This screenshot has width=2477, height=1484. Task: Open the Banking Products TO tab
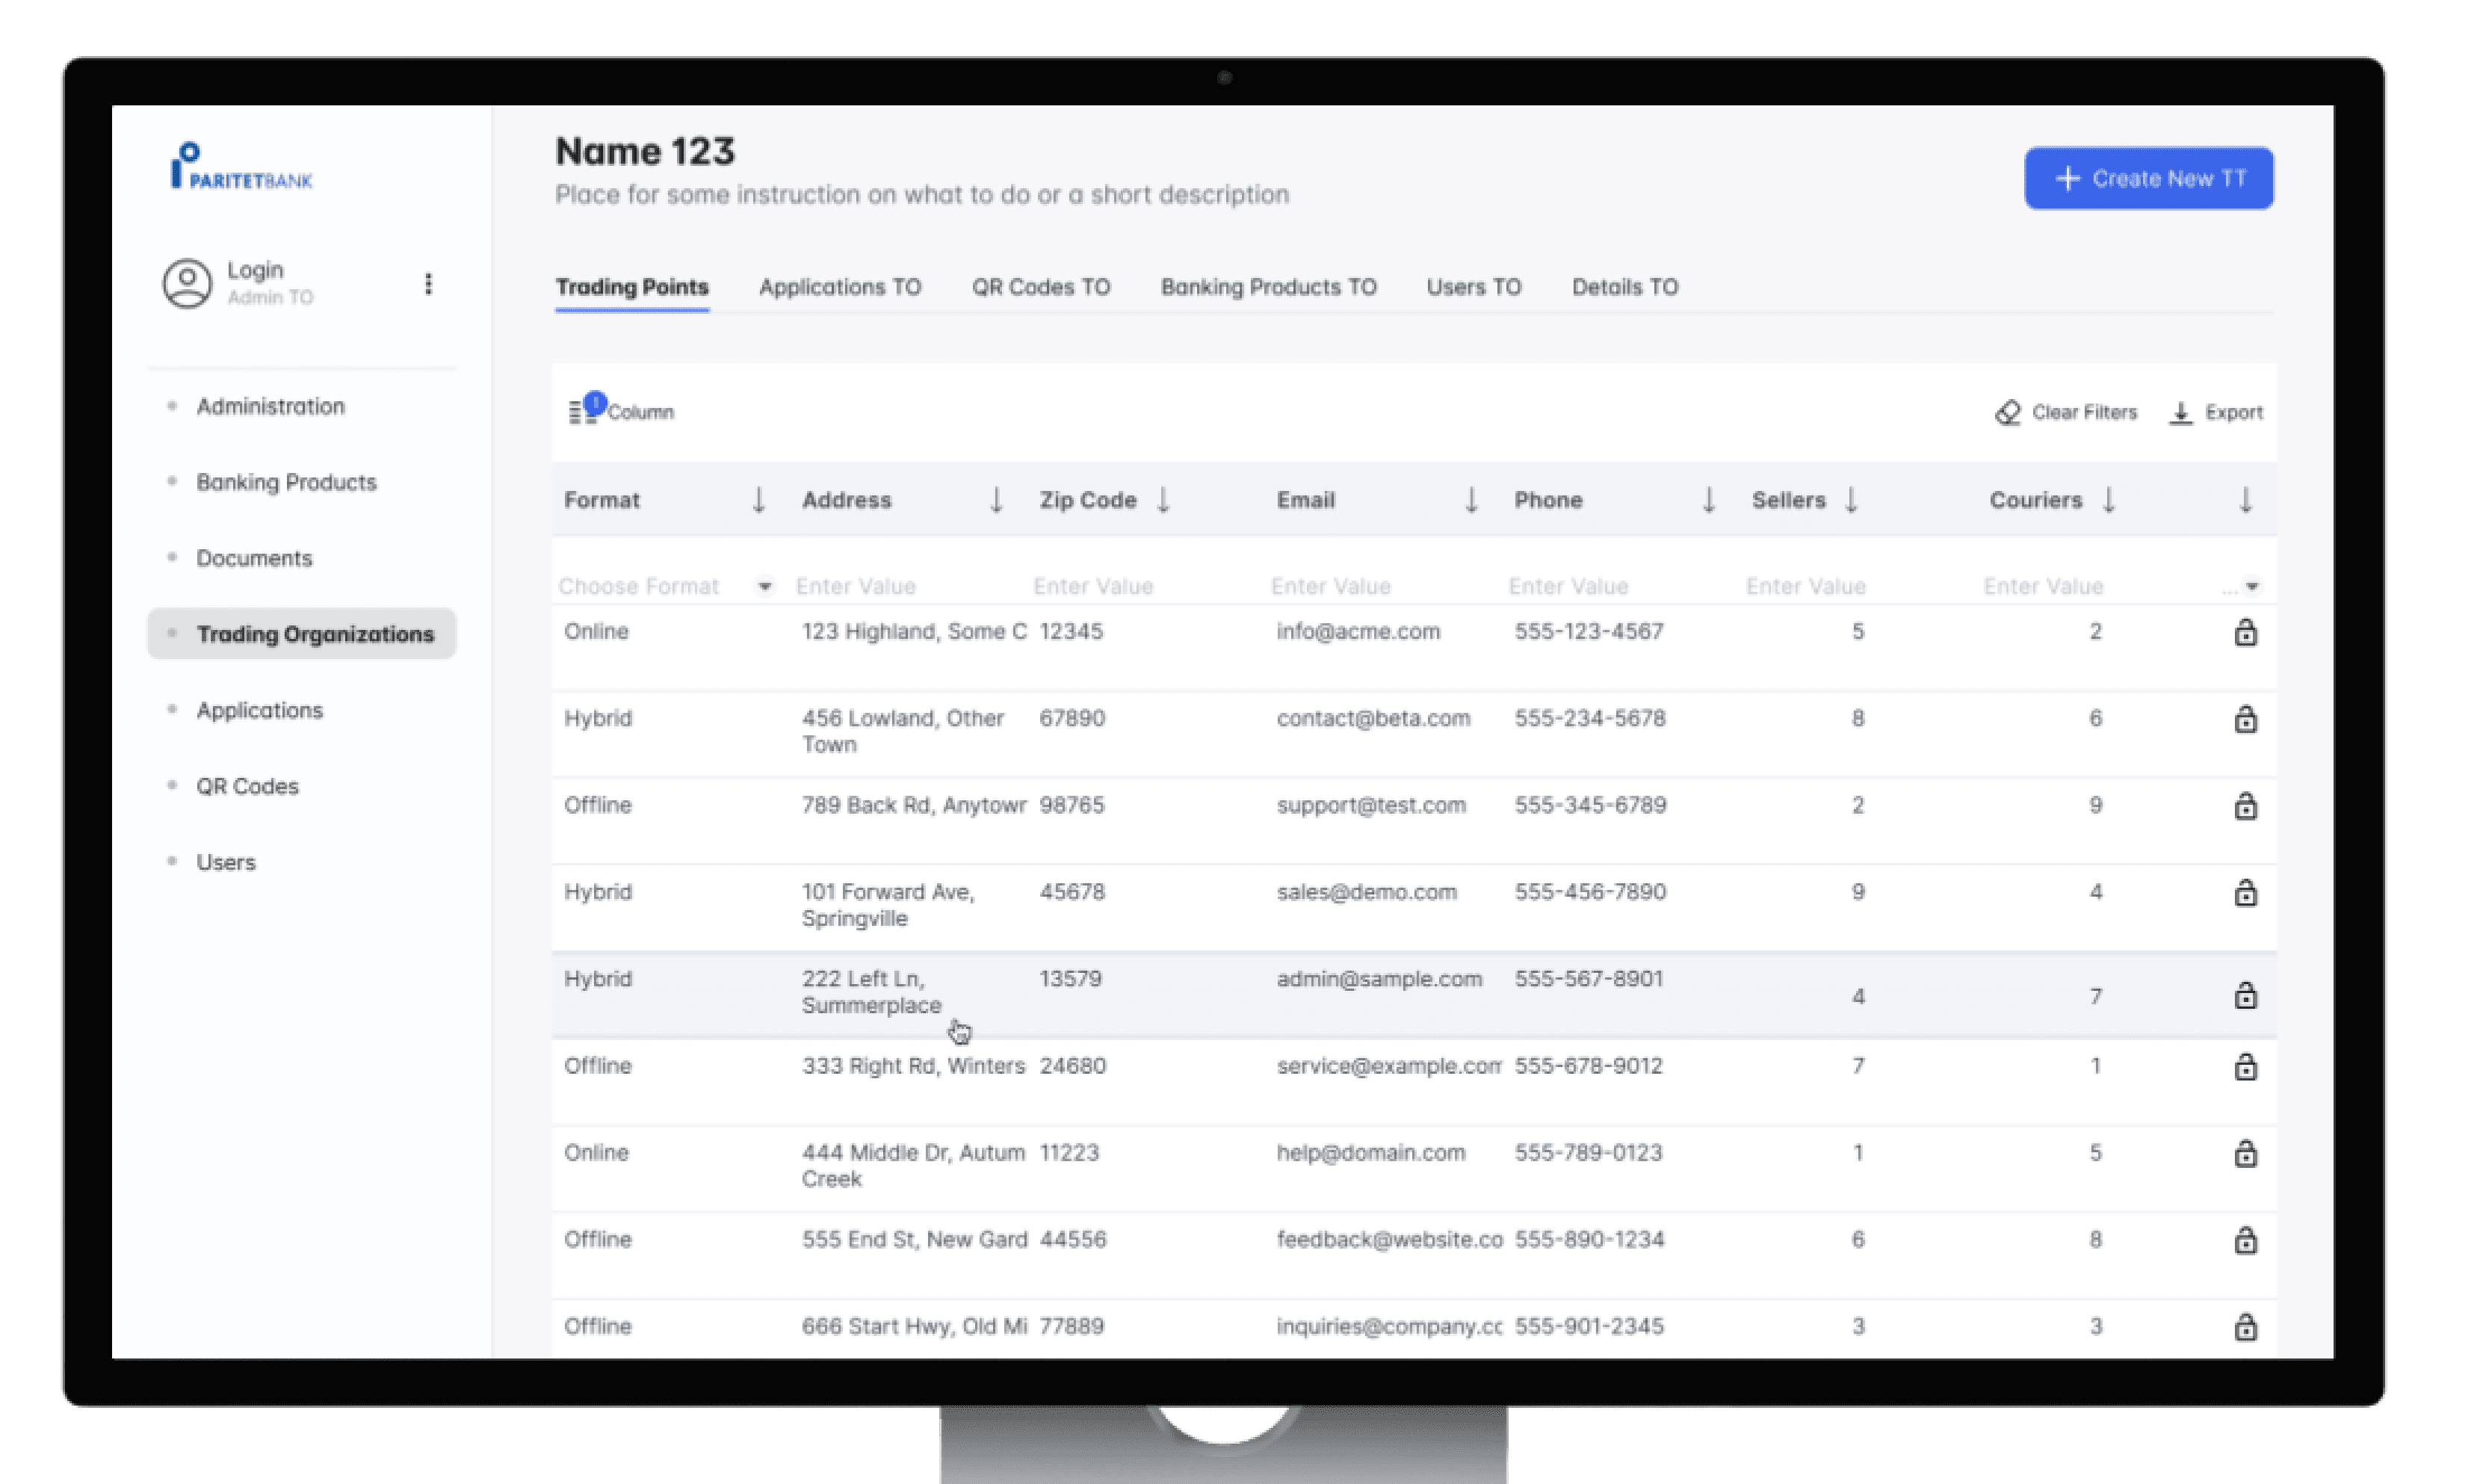pos(1268,287)
